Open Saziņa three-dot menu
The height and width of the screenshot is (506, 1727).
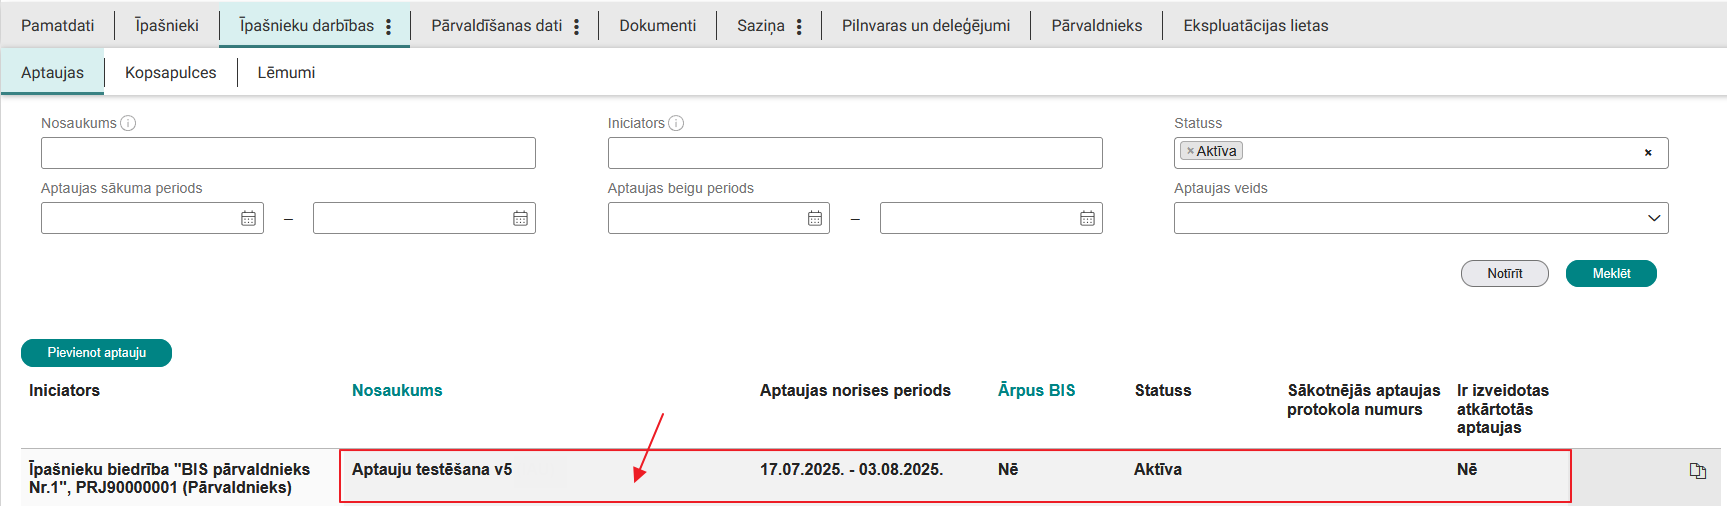[799, 27]
